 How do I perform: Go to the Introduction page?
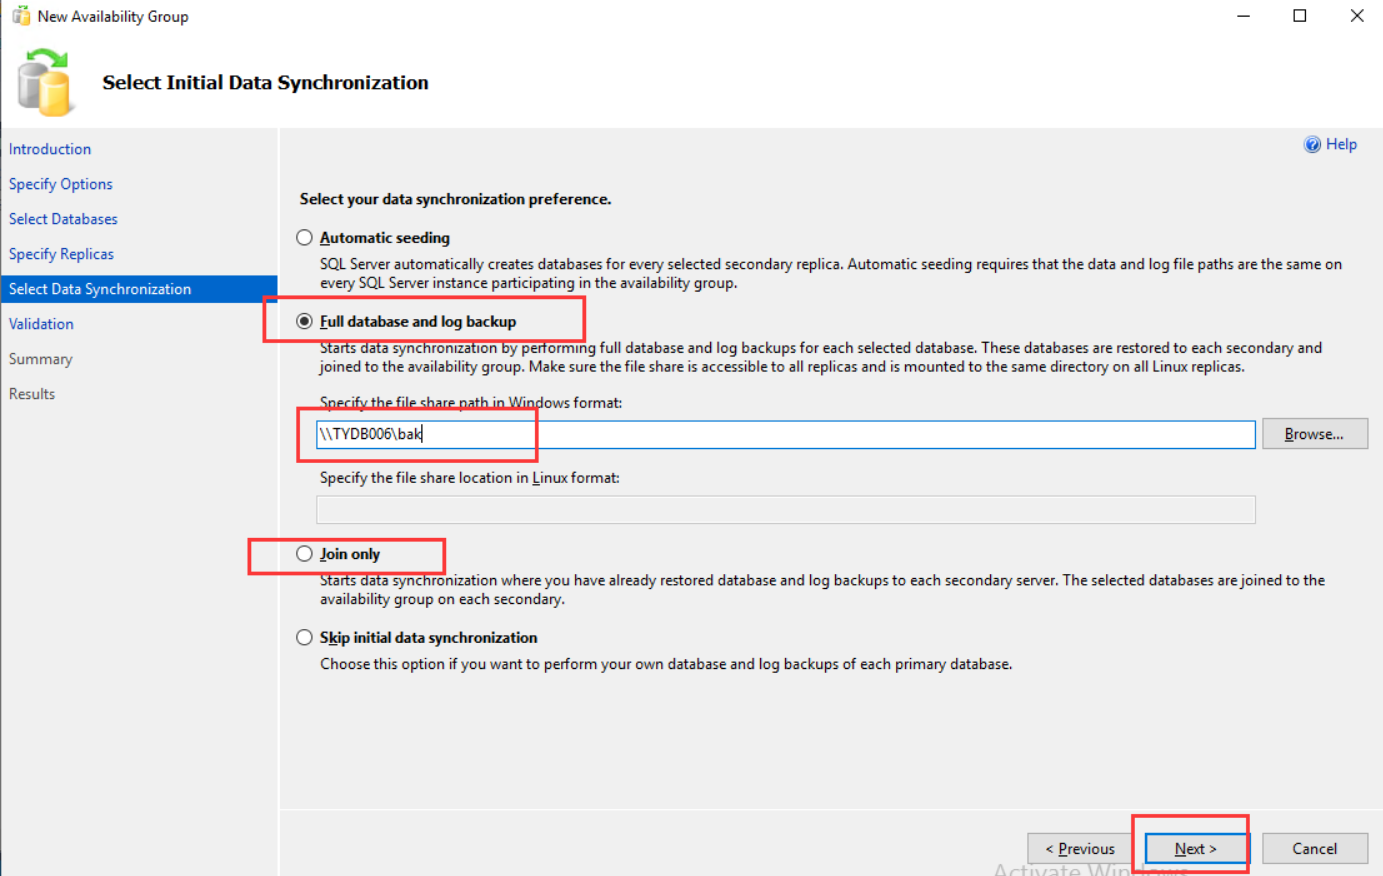point(50,149)
